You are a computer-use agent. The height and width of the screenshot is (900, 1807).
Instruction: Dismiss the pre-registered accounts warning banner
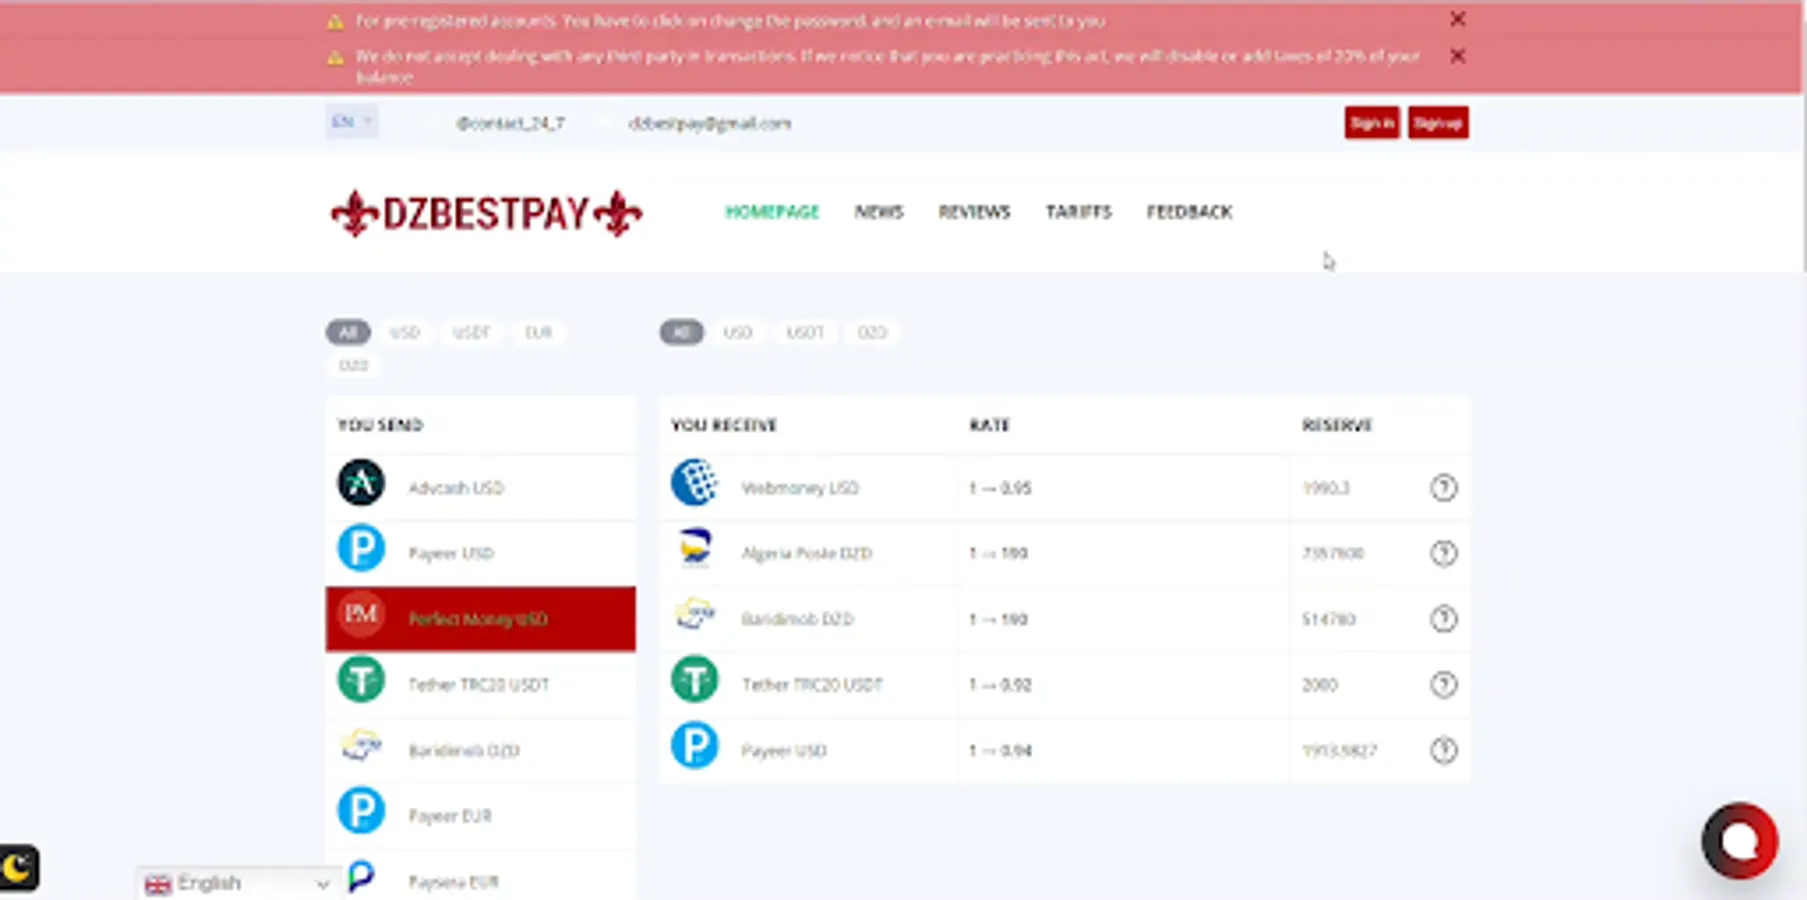click(1458, 19)
